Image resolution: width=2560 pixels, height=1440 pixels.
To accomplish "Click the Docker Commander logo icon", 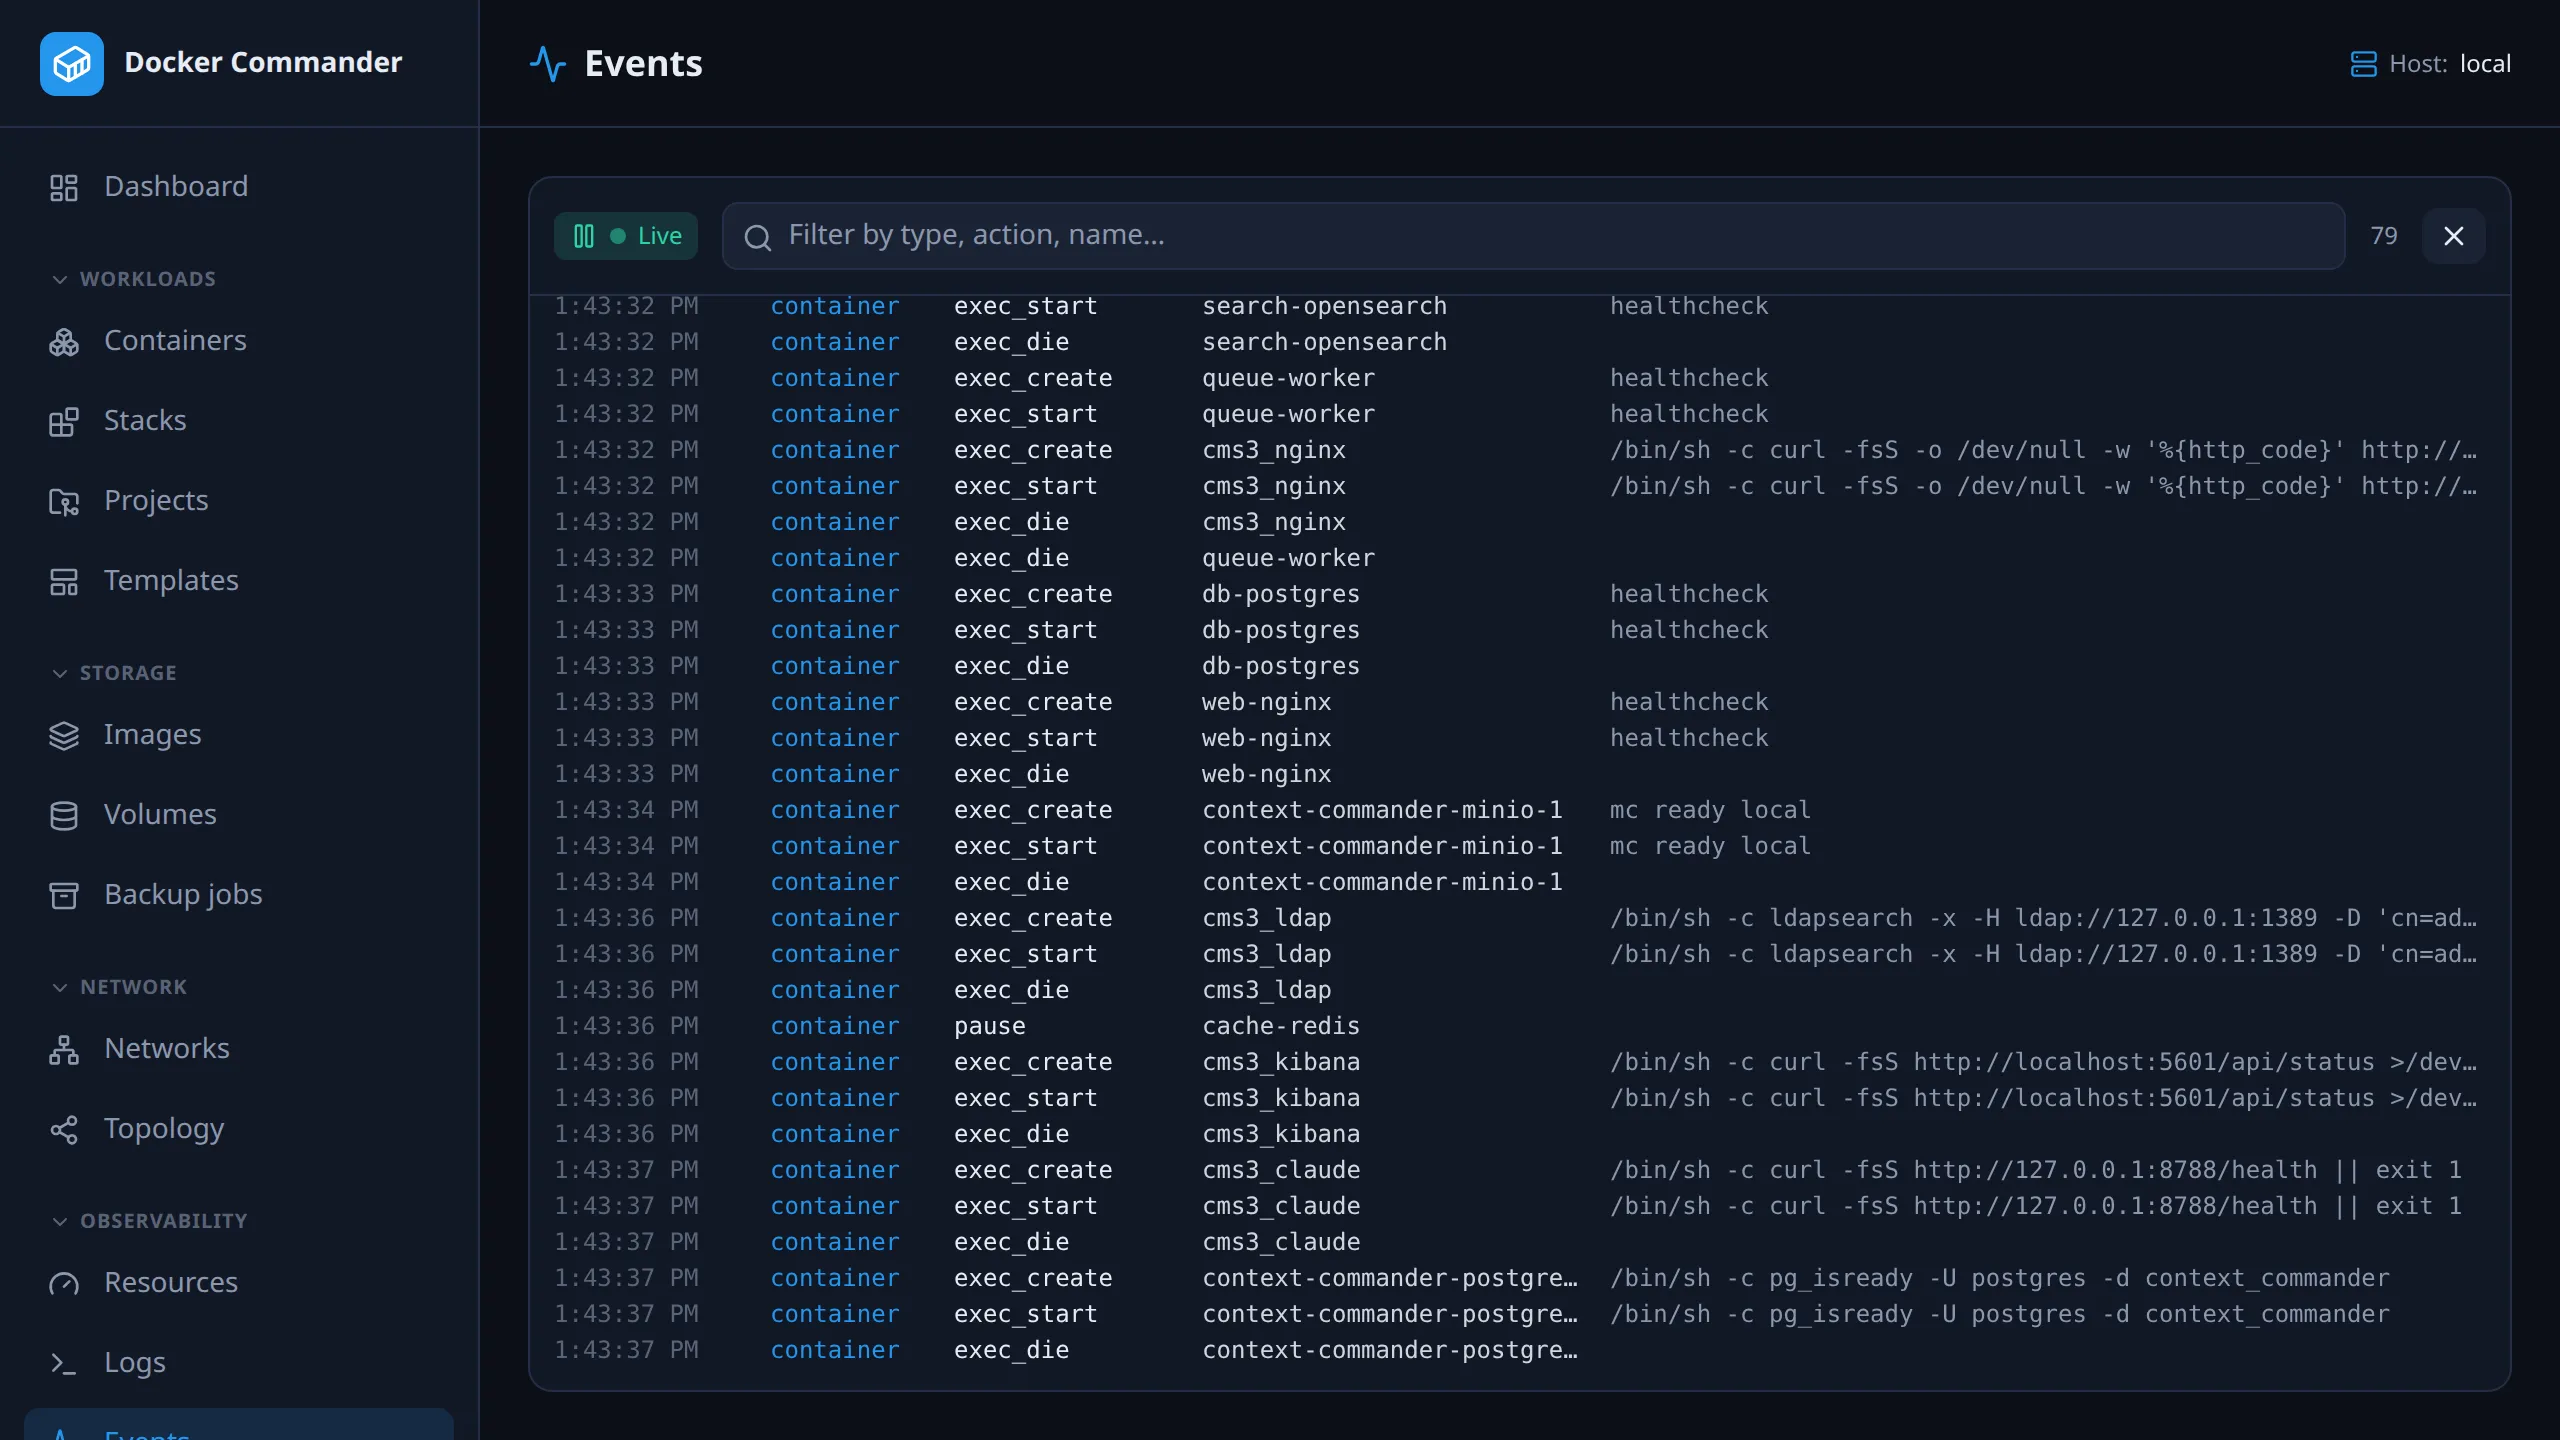I will point(72,63).
